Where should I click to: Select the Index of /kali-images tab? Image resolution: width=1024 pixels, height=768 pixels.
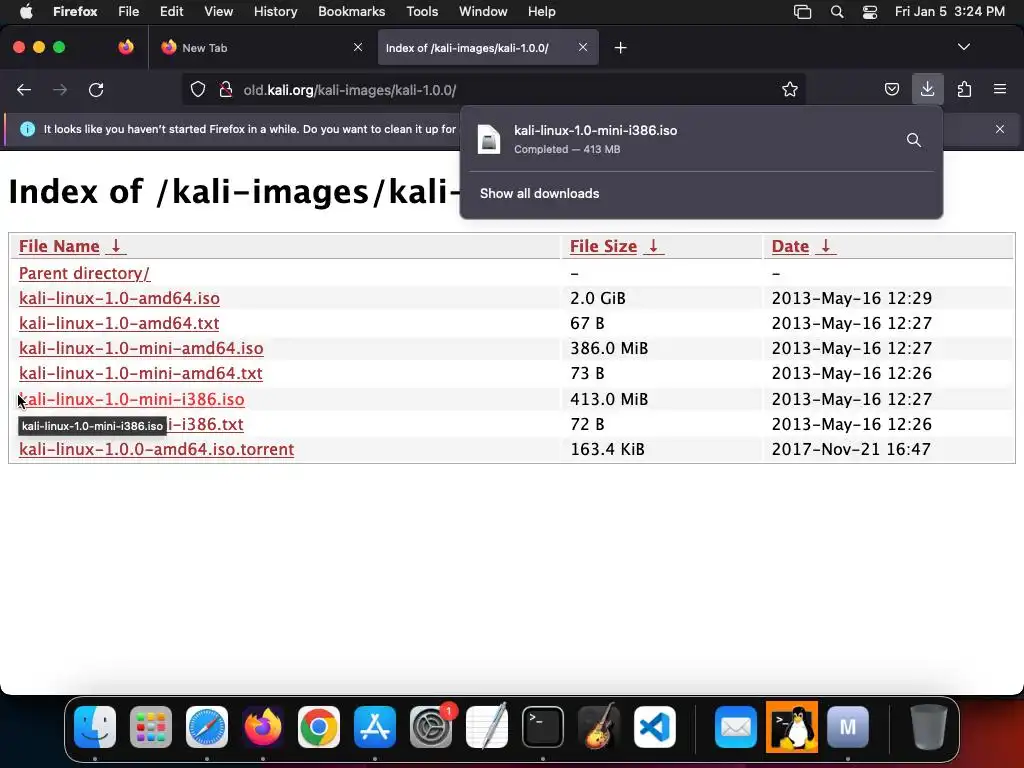pos(488,47)
